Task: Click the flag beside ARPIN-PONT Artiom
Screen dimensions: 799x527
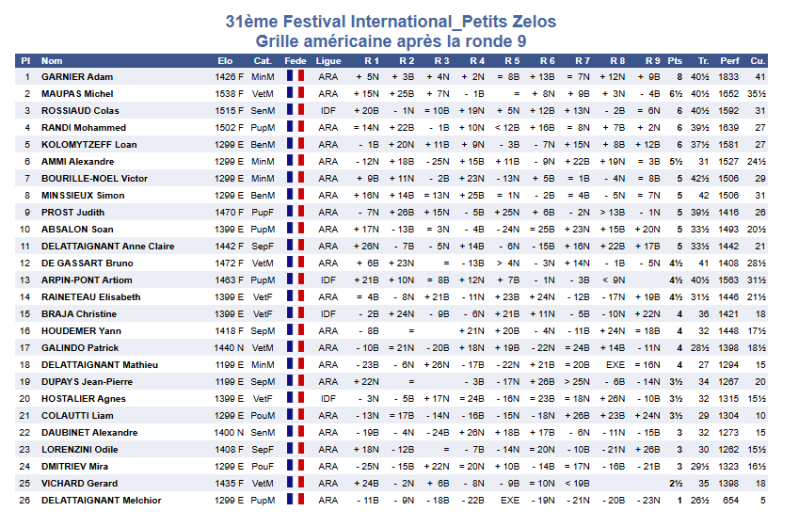Action: pos(295,280)
